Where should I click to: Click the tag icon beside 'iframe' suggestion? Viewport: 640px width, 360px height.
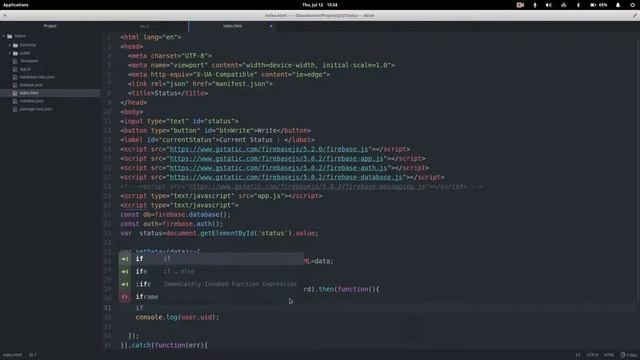[x=125, y=297]
